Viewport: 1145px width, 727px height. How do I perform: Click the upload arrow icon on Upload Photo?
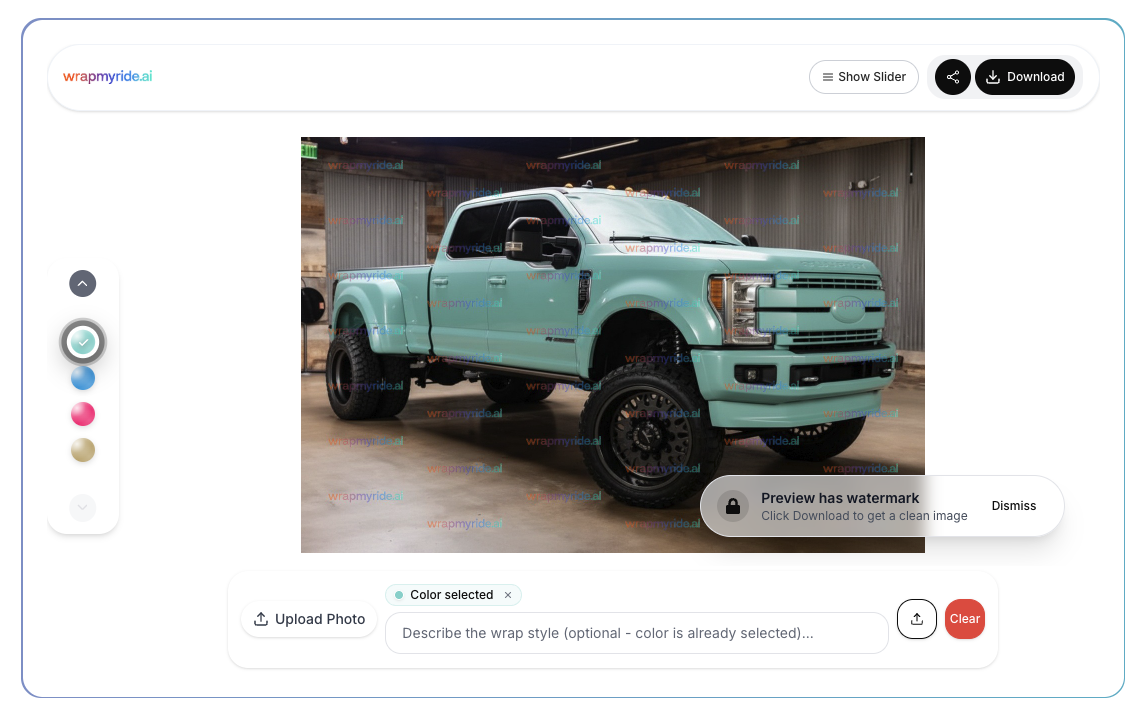click(x=261, y=619)
